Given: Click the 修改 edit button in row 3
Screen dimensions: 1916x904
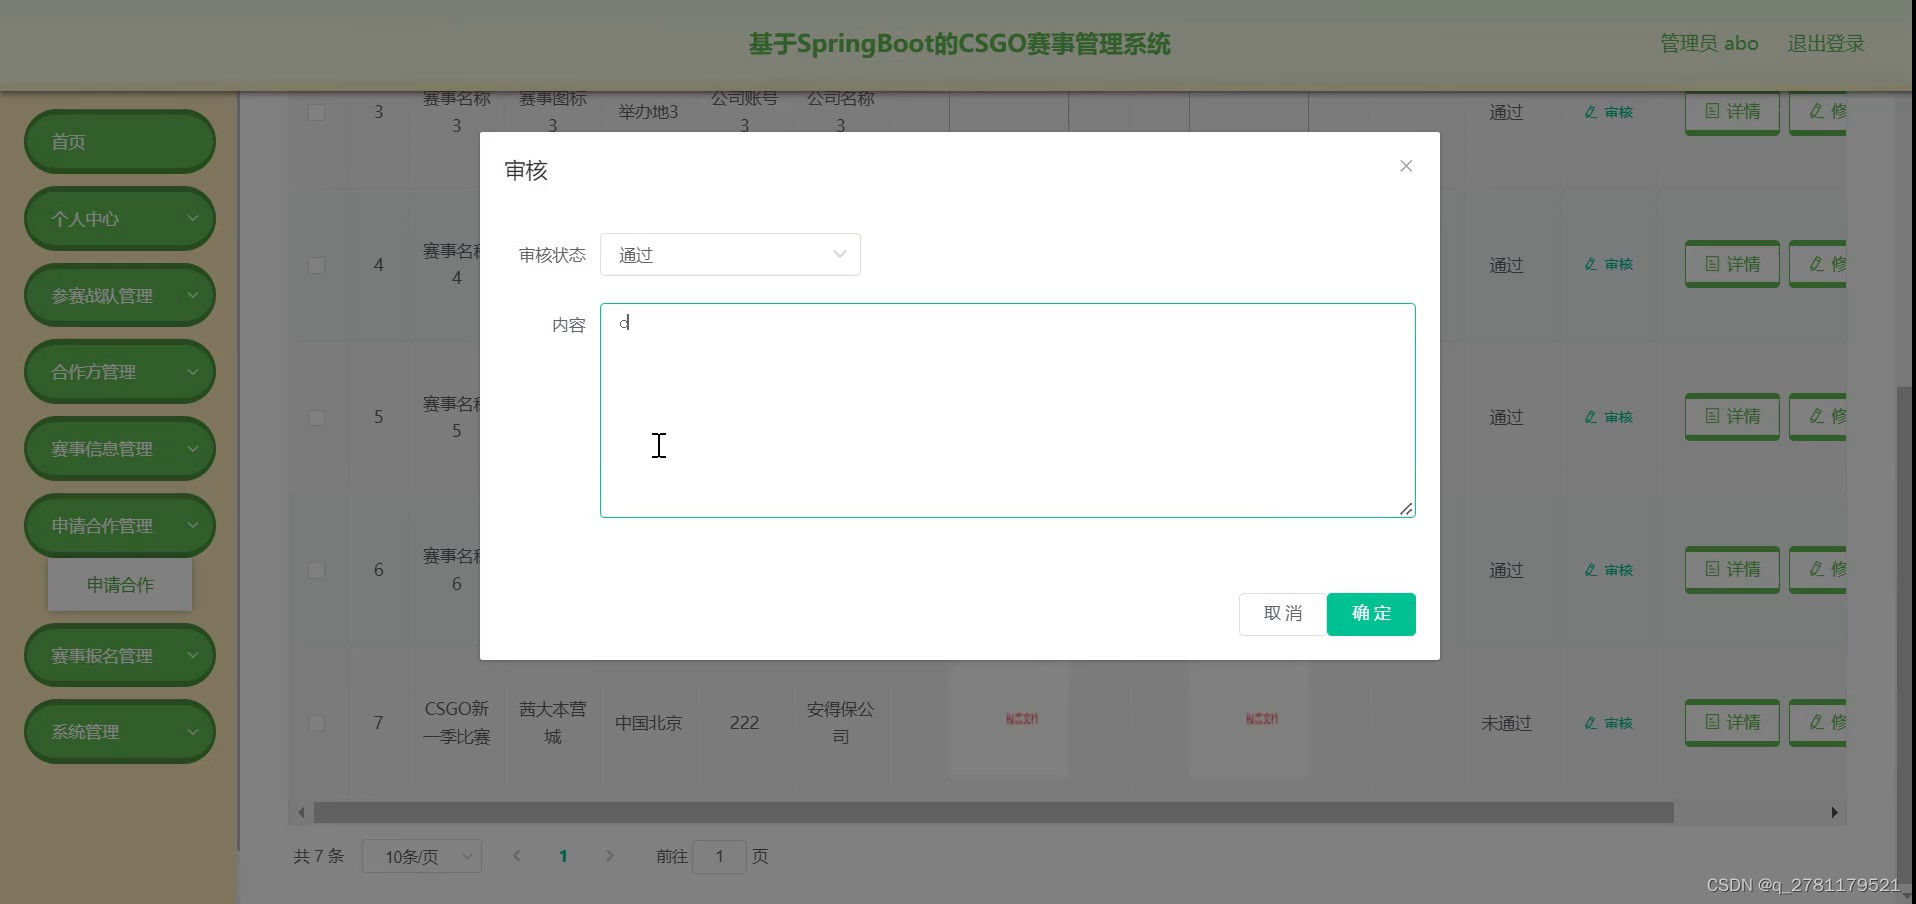Looking at the screenshot, I should point(1818,112).
